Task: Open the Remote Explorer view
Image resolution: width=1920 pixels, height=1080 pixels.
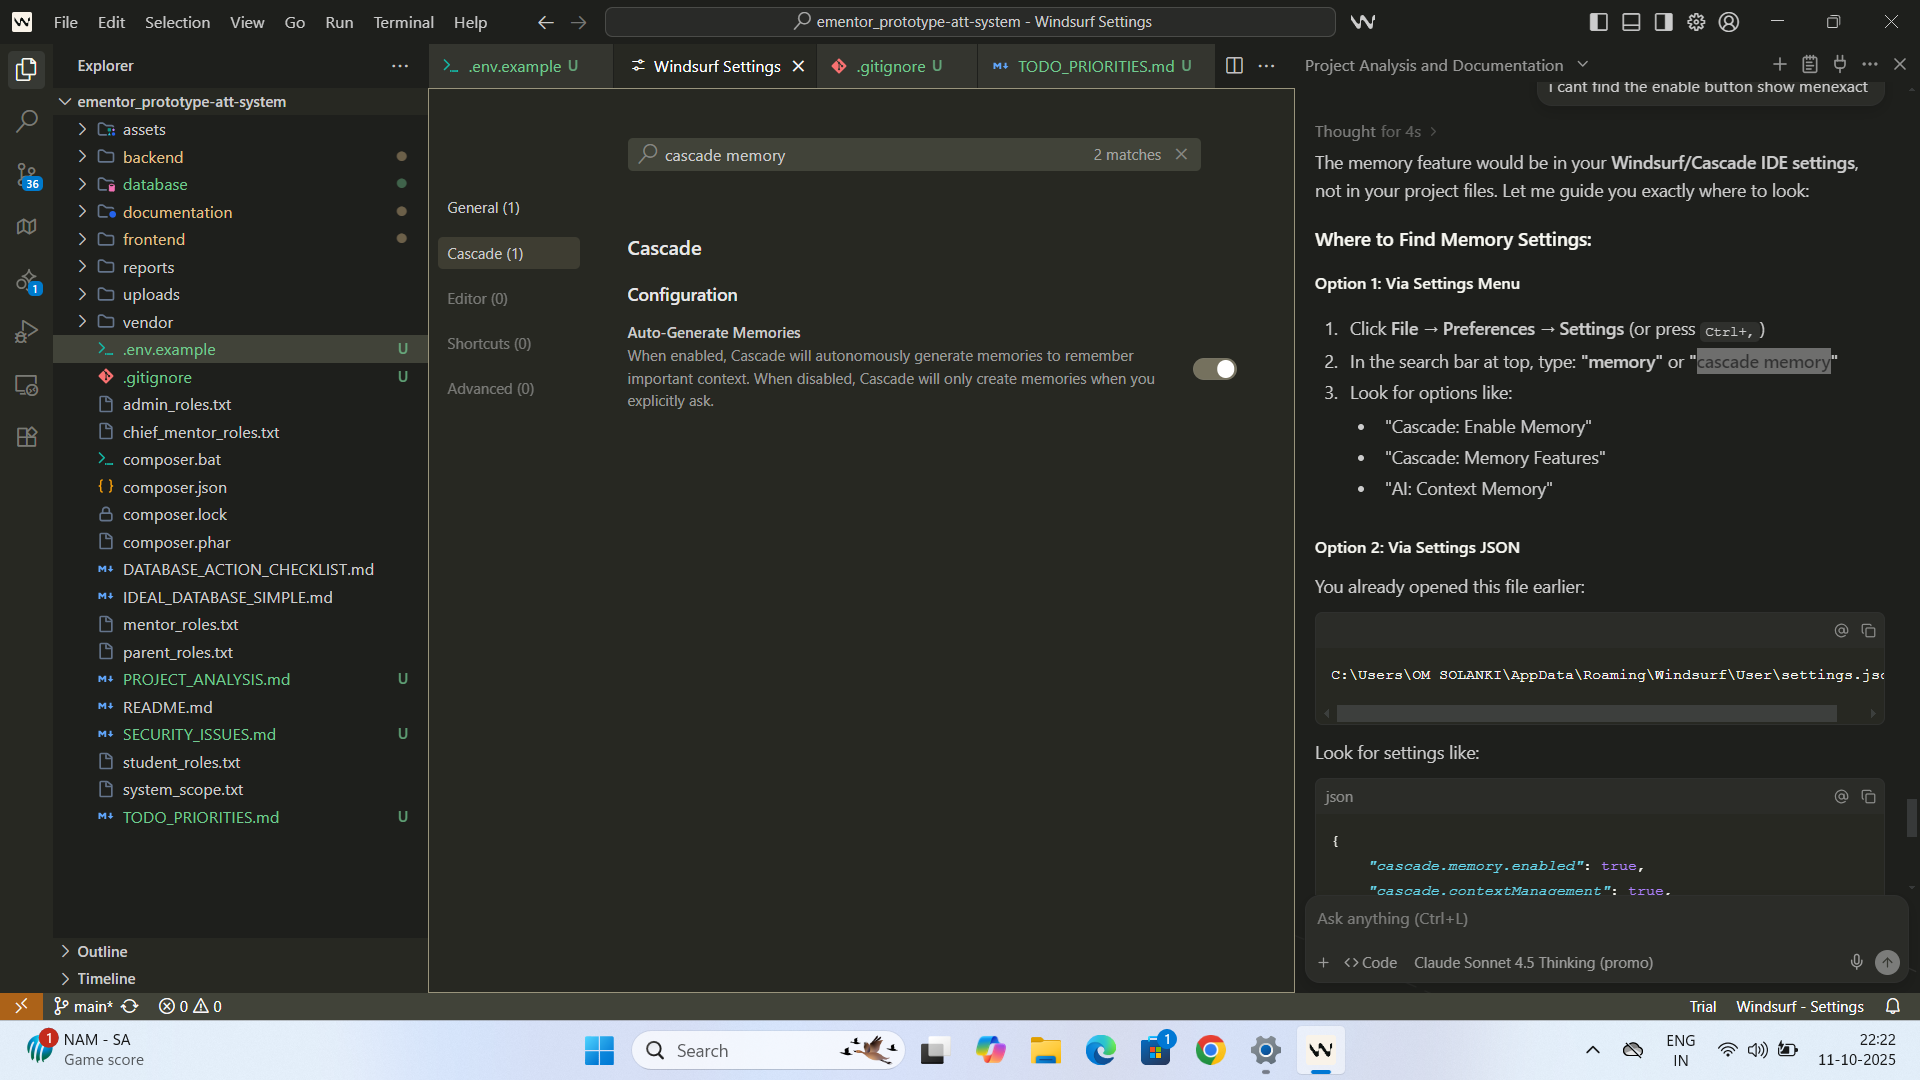Action: point(27,385)
